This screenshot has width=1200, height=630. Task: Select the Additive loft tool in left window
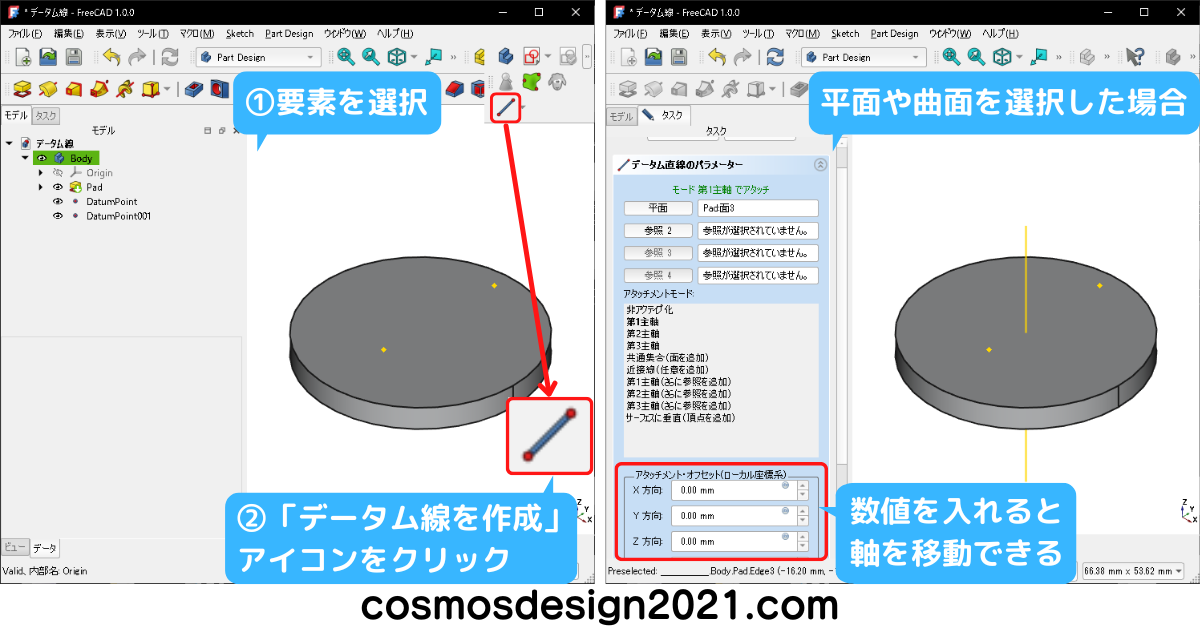(x=74, y=90)
